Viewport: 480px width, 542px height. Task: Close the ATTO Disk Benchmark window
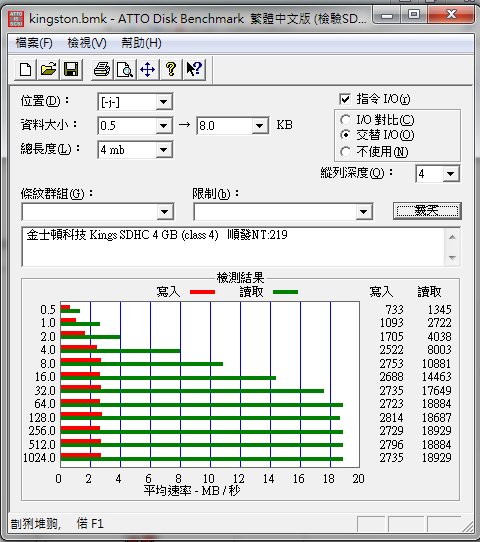coord(451,15)
